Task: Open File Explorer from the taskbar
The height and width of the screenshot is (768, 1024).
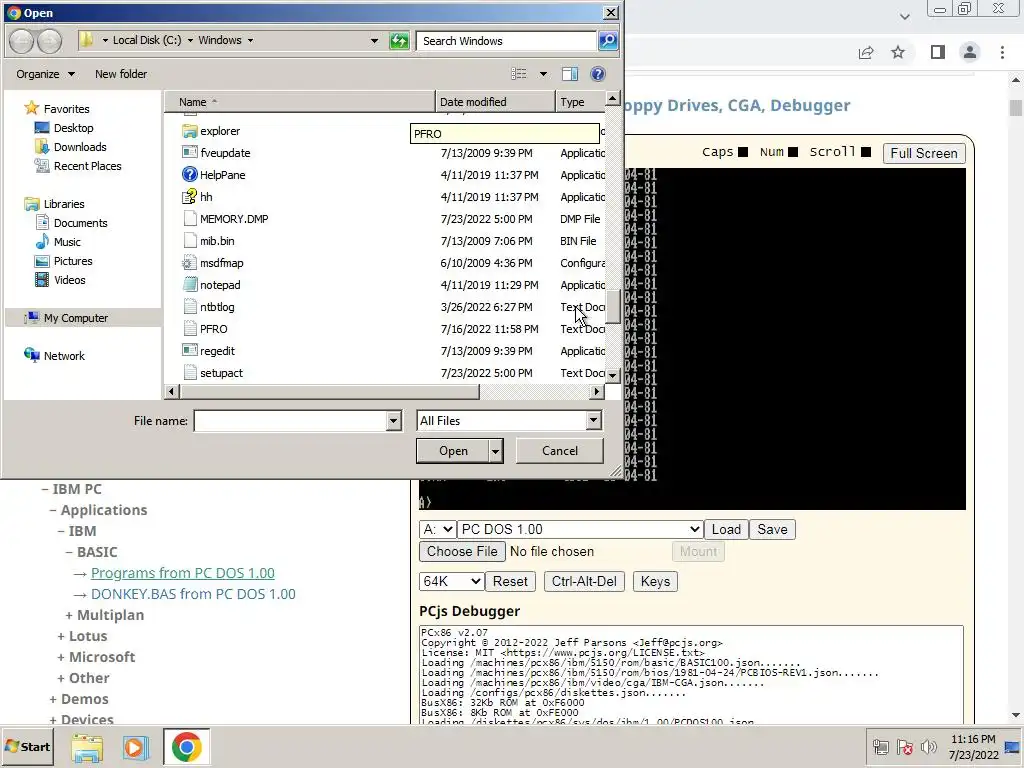Action: 87,747
